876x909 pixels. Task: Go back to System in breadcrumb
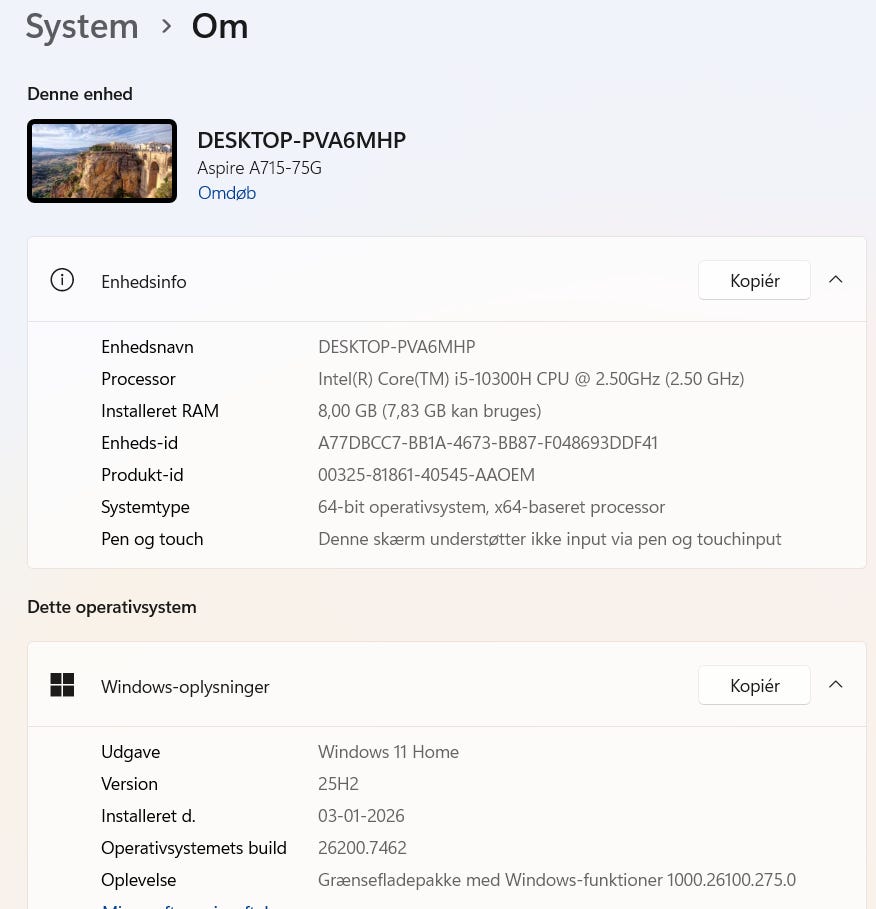(x=82, y=26)
